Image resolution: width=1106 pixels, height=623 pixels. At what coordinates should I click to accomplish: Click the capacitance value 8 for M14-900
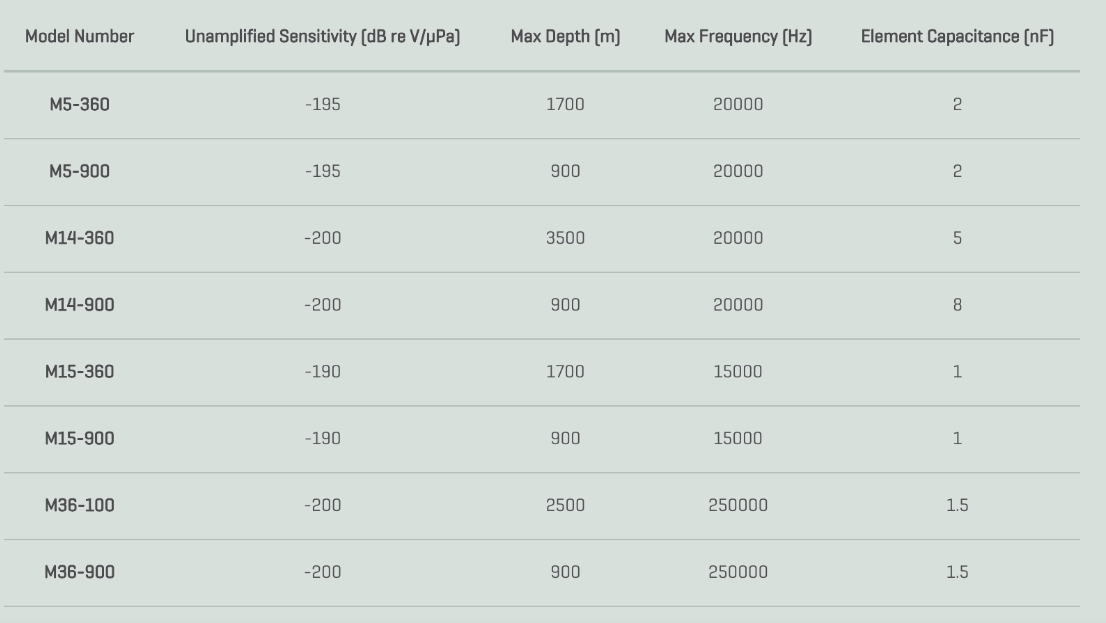(x=957, y=305)
